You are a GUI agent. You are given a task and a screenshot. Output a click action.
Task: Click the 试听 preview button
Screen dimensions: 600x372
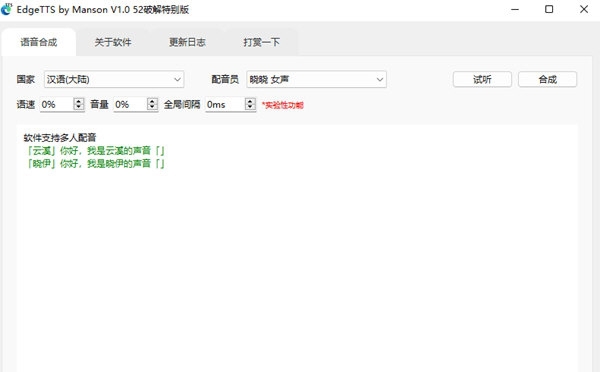click(482, 79)
